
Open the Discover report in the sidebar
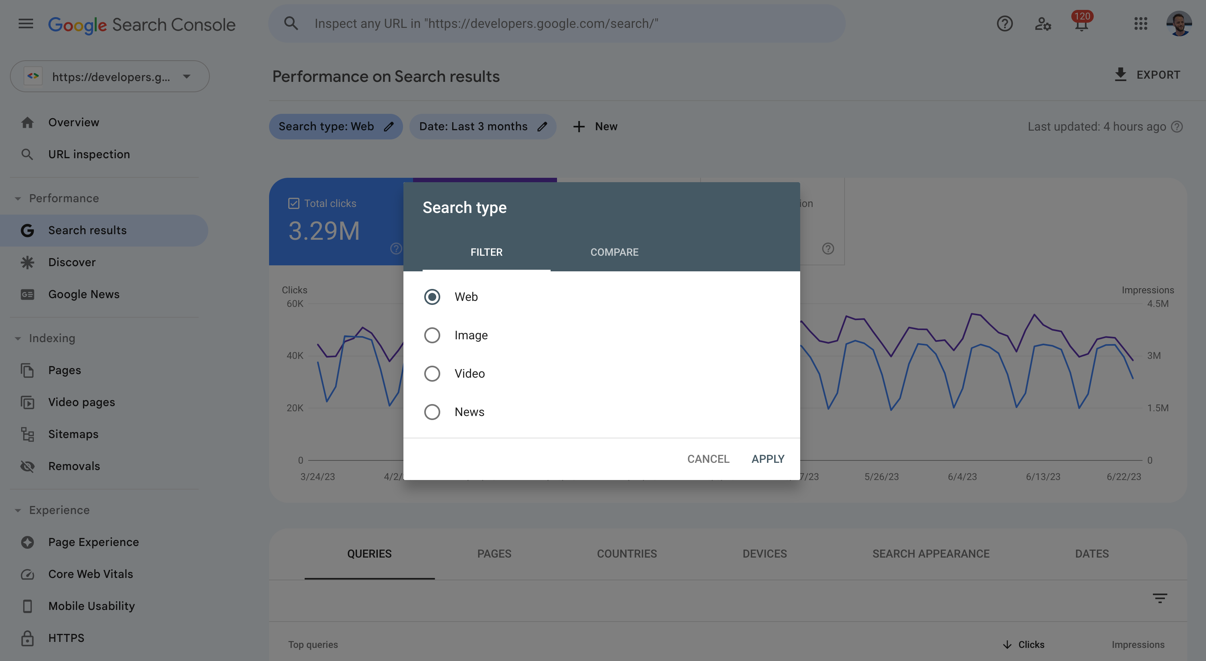point(72,261)
